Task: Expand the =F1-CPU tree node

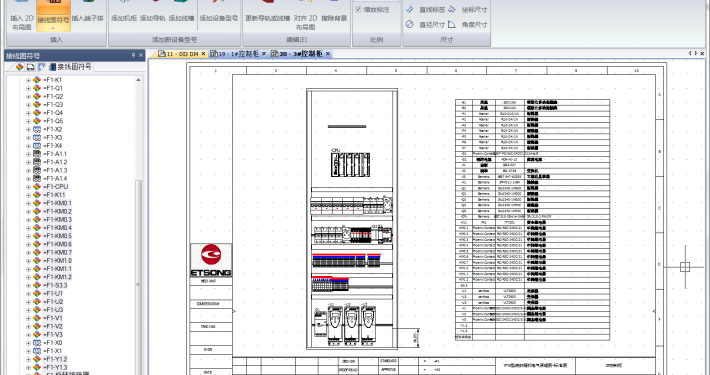Action: (x=29, y=187)
